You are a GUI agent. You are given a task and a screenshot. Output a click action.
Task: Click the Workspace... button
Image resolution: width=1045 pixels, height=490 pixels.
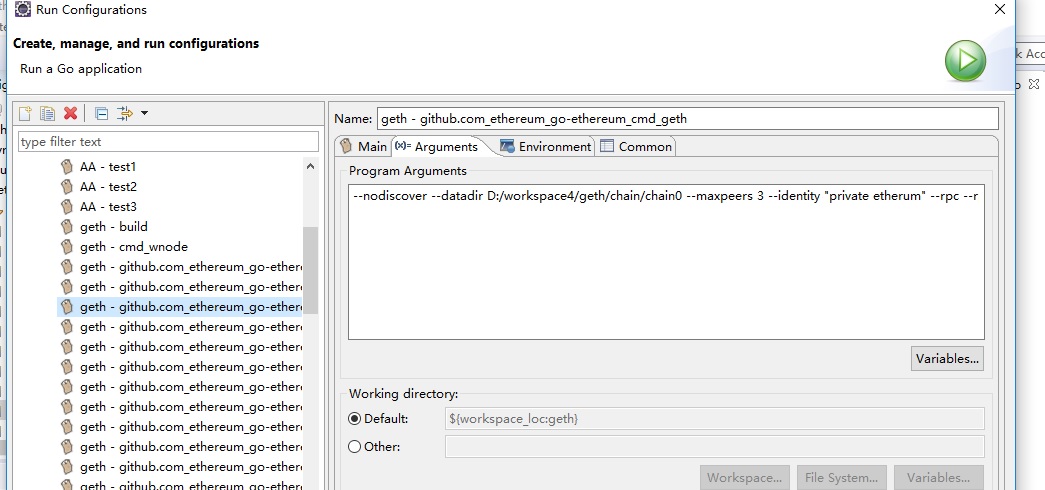744,477
